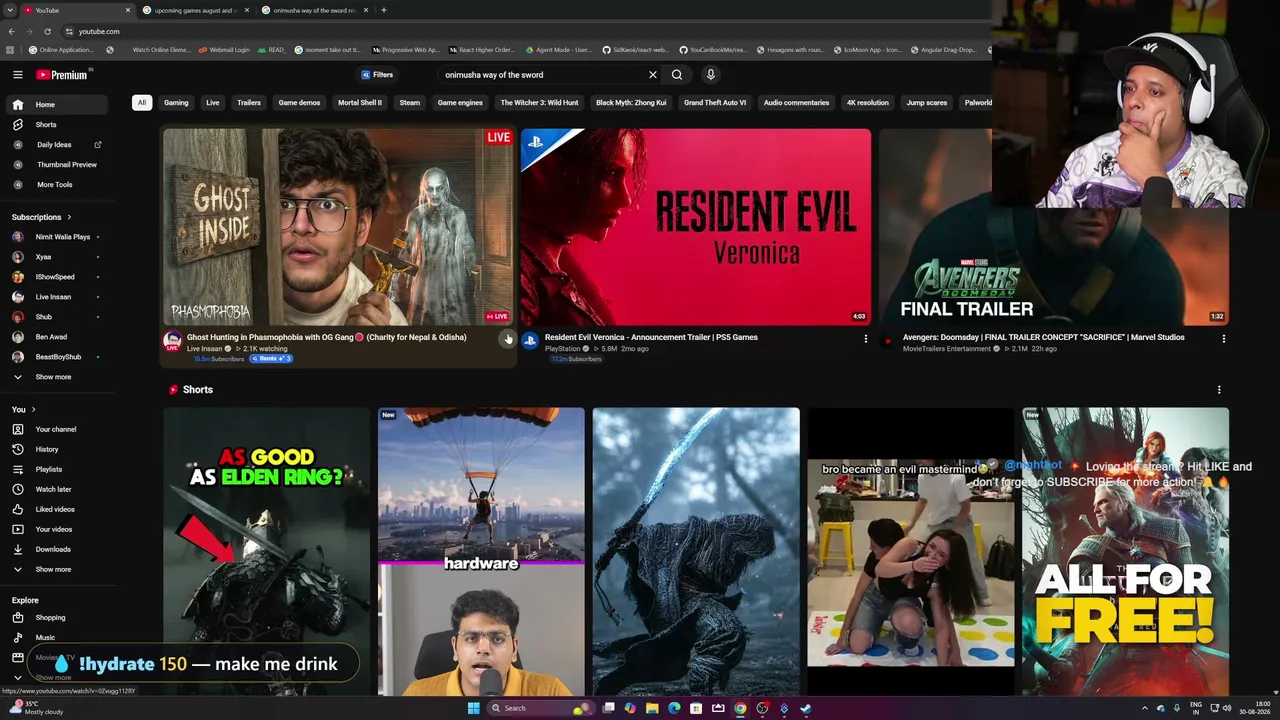Click the Remix button under Ghost Hunting video
The width and height of the screenshot is (1280, 720).
tap(270, 358)
